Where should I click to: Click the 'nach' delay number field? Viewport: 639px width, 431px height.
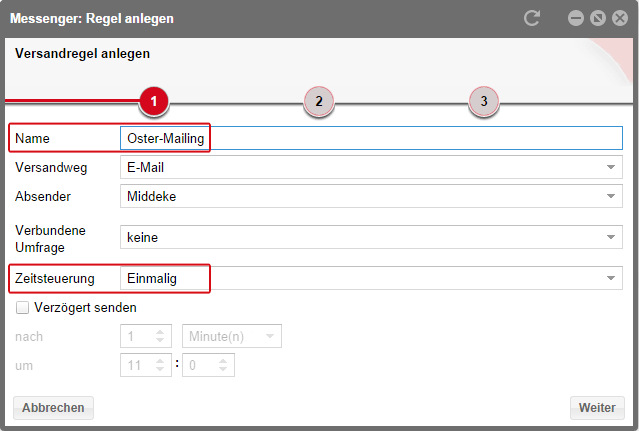coord(137,336)
